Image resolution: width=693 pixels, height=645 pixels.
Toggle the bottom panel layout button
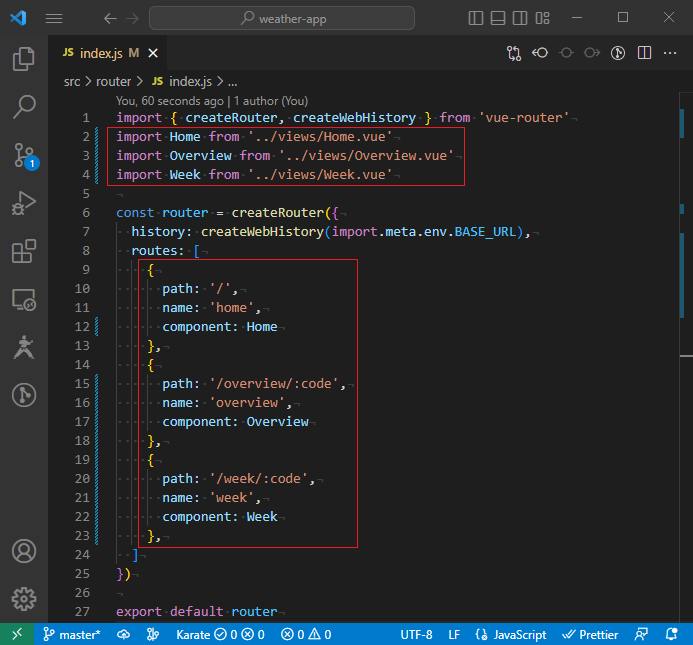point(498,18)
